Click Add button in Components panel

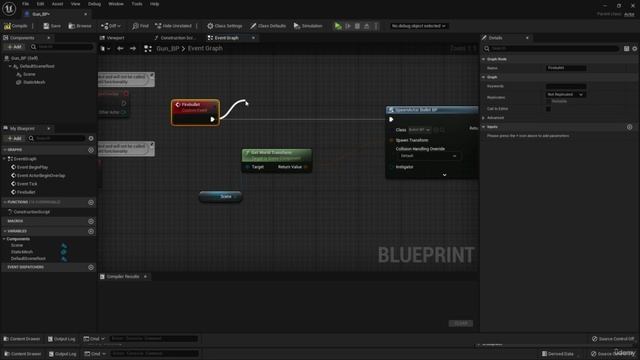(14, 47)
